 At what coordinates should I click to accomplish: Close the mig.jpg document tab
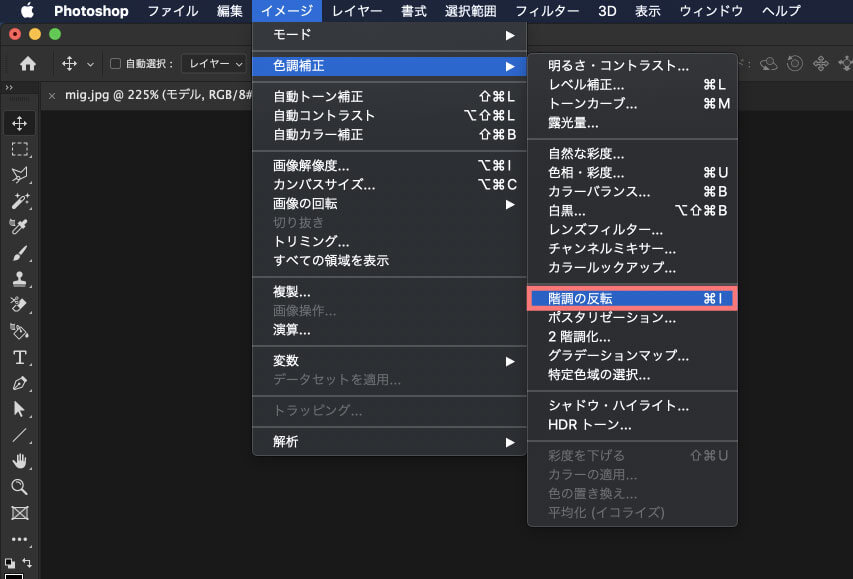click(52, 96)
